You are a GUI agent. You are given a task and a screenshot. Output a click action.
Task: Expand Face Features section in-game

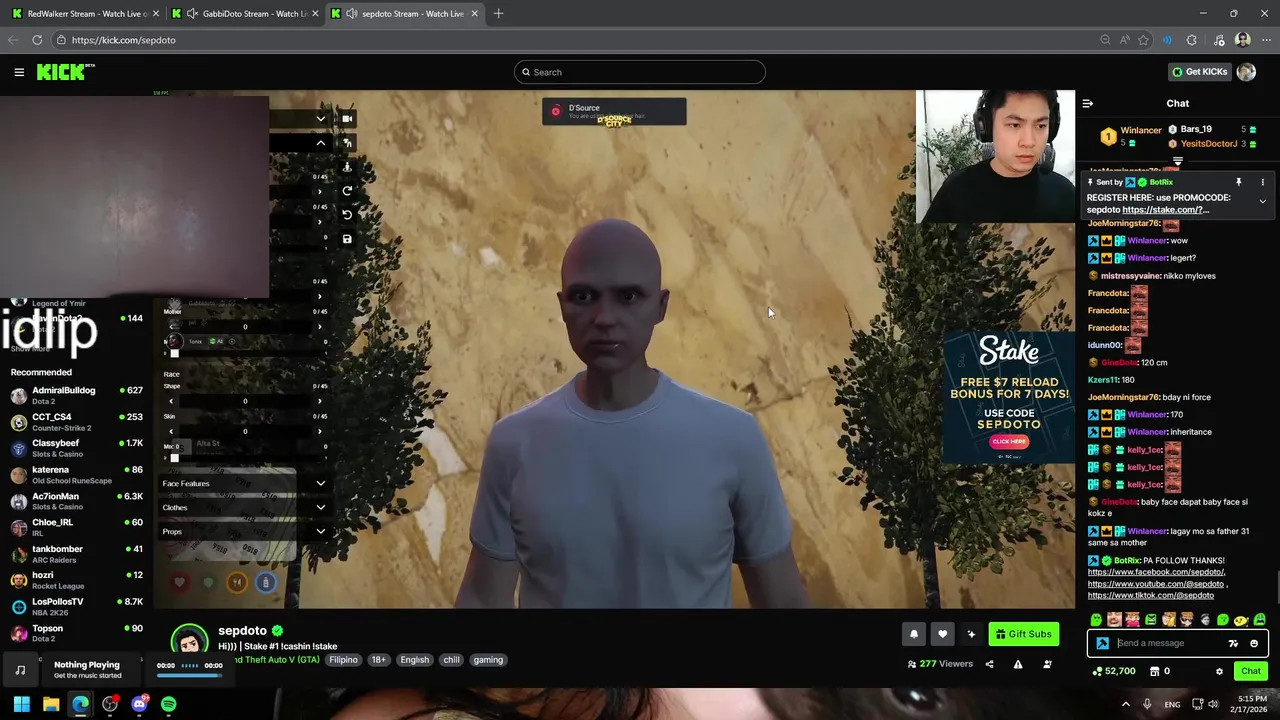(244, 483)
